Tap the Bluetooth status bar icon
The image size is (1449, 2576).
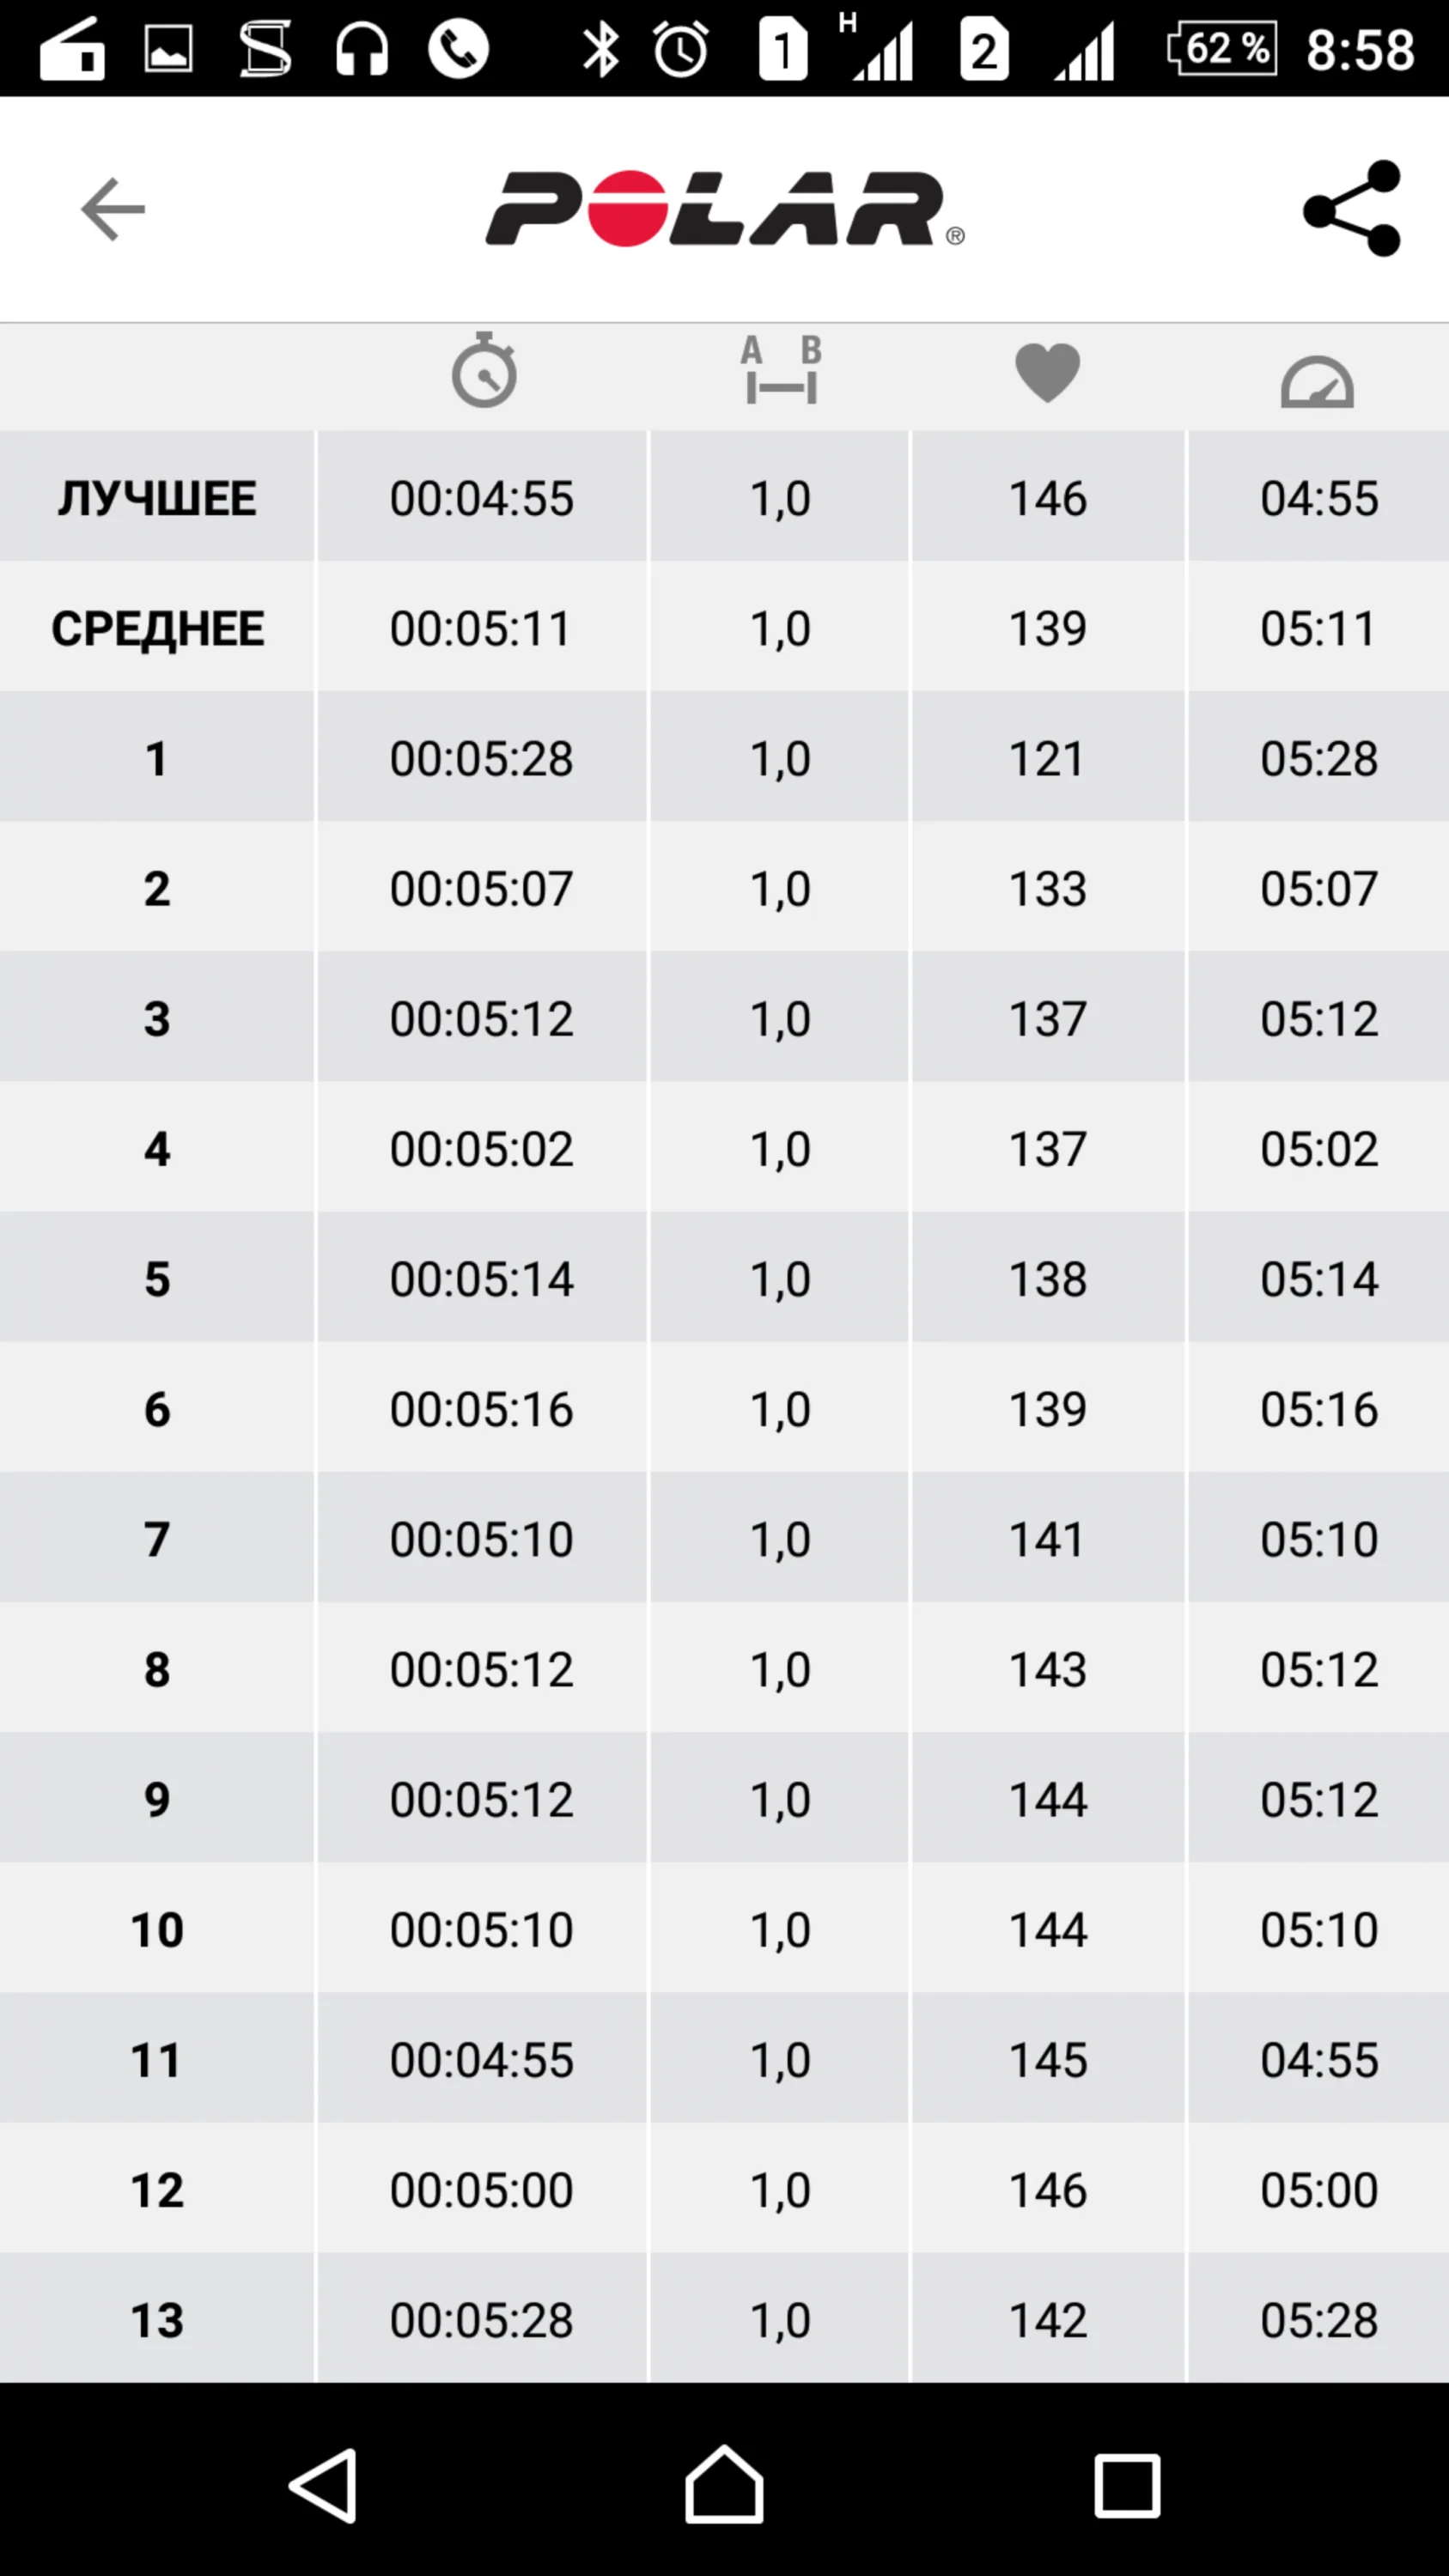600,48
